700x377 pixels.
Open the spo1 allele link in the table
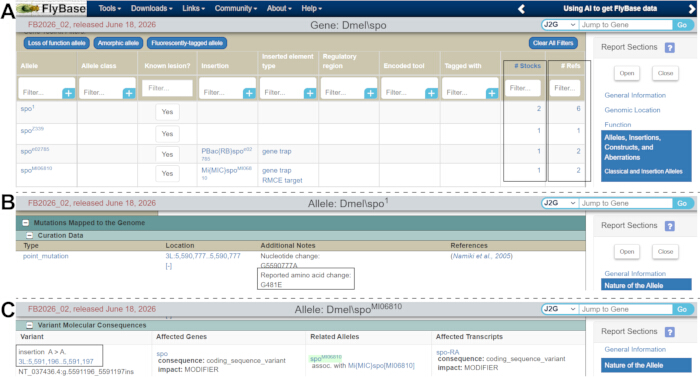[27, 108]
